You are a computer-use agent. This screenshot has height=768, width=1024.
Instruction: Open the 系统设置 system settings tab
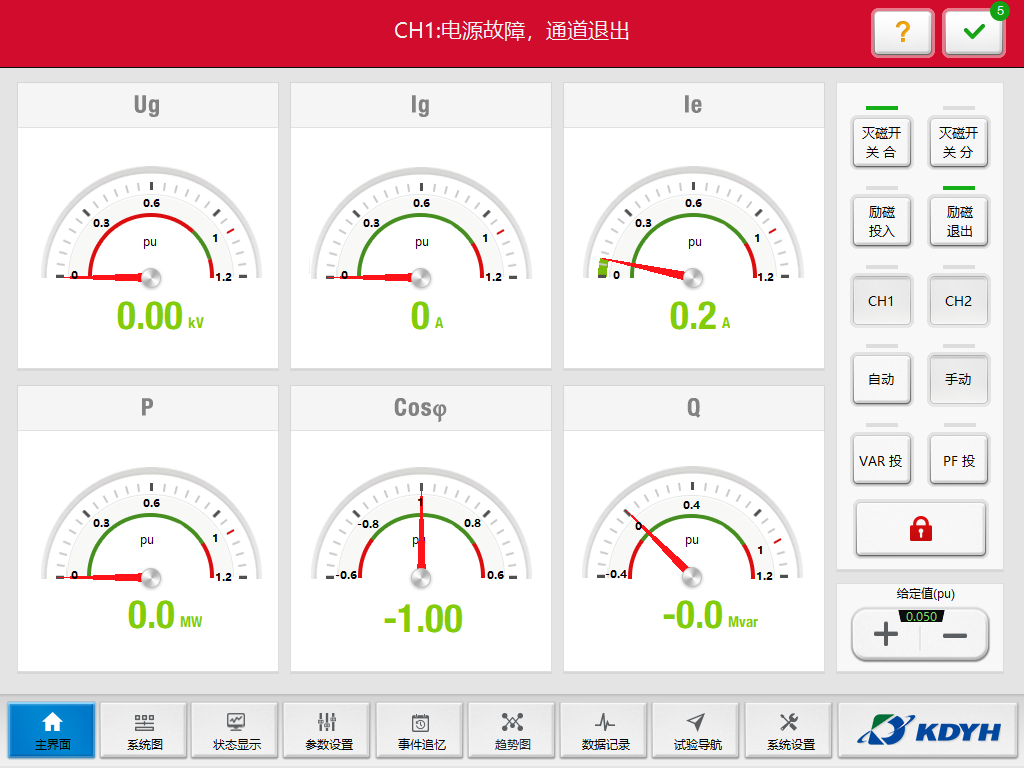click(x=790, y=731)
